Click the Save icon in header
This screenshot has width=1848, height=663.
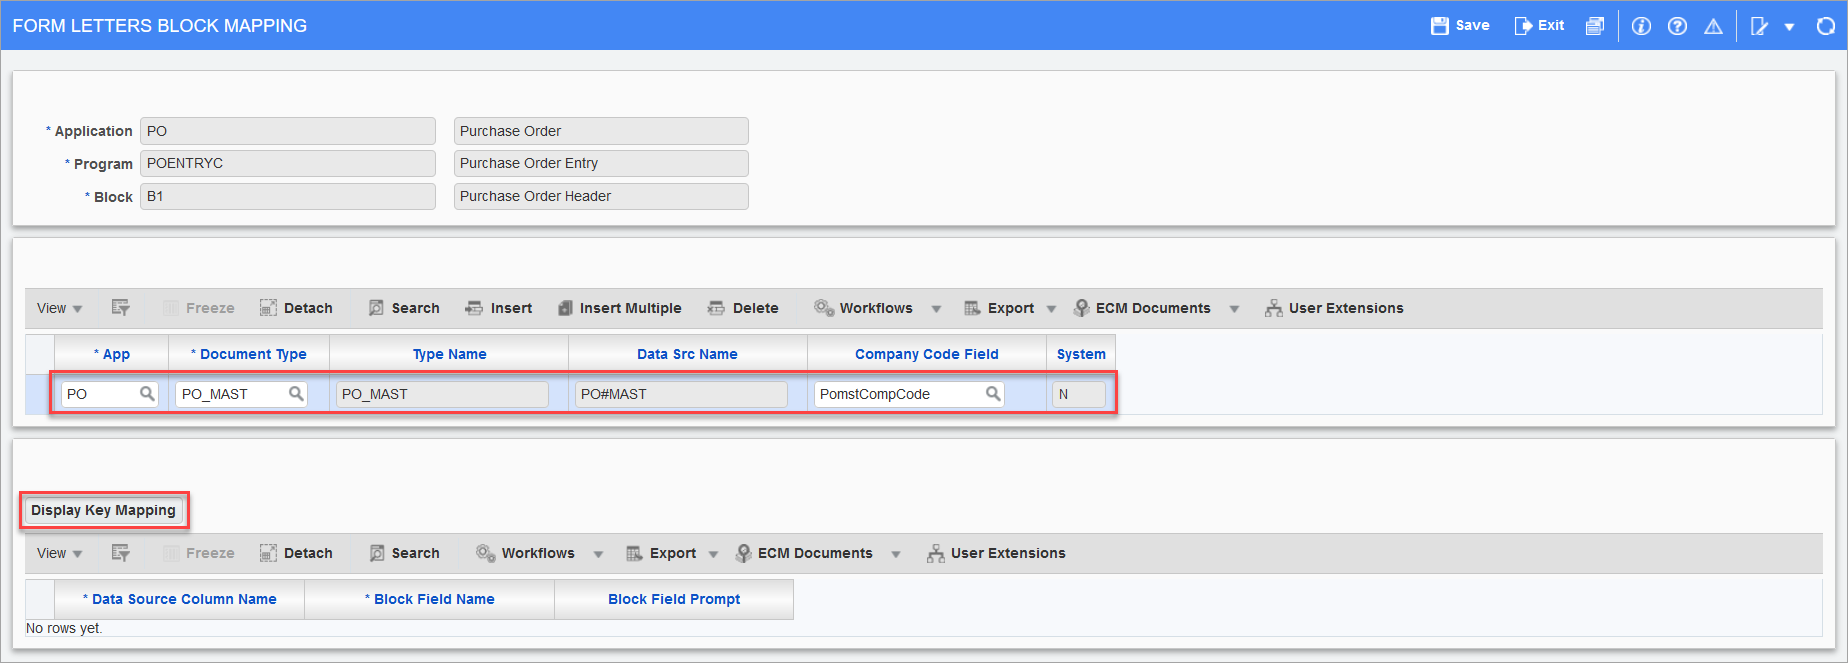[1440, 26]
